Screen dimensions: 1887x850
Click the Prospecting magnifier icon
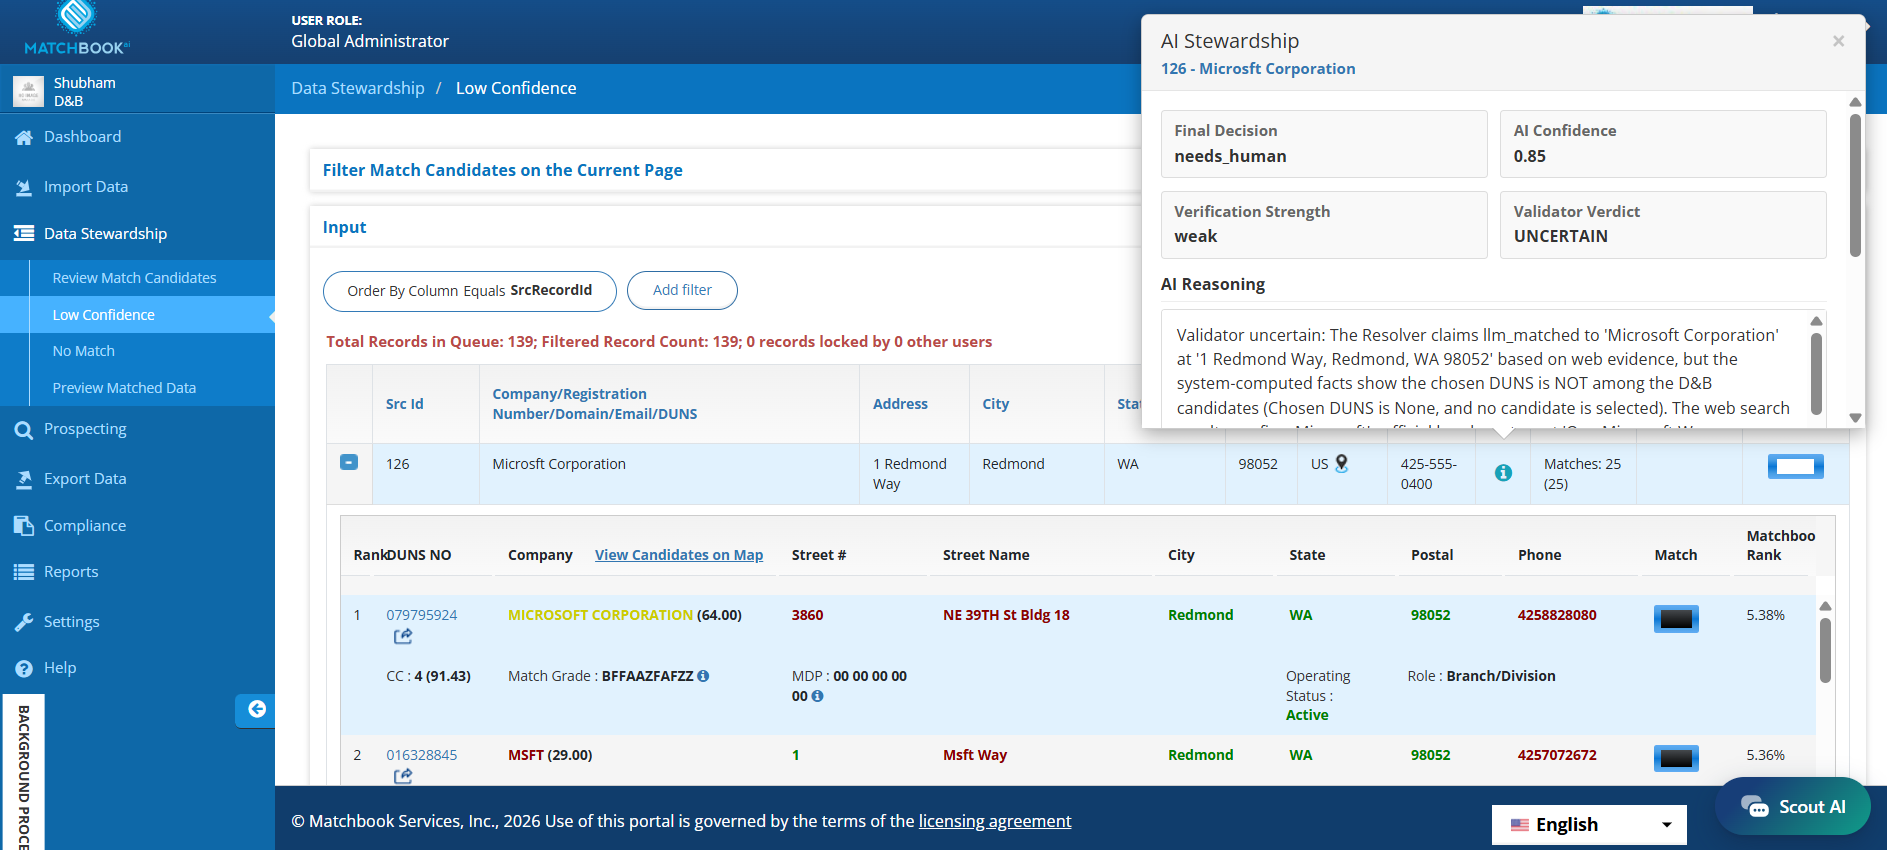(24, 430)
